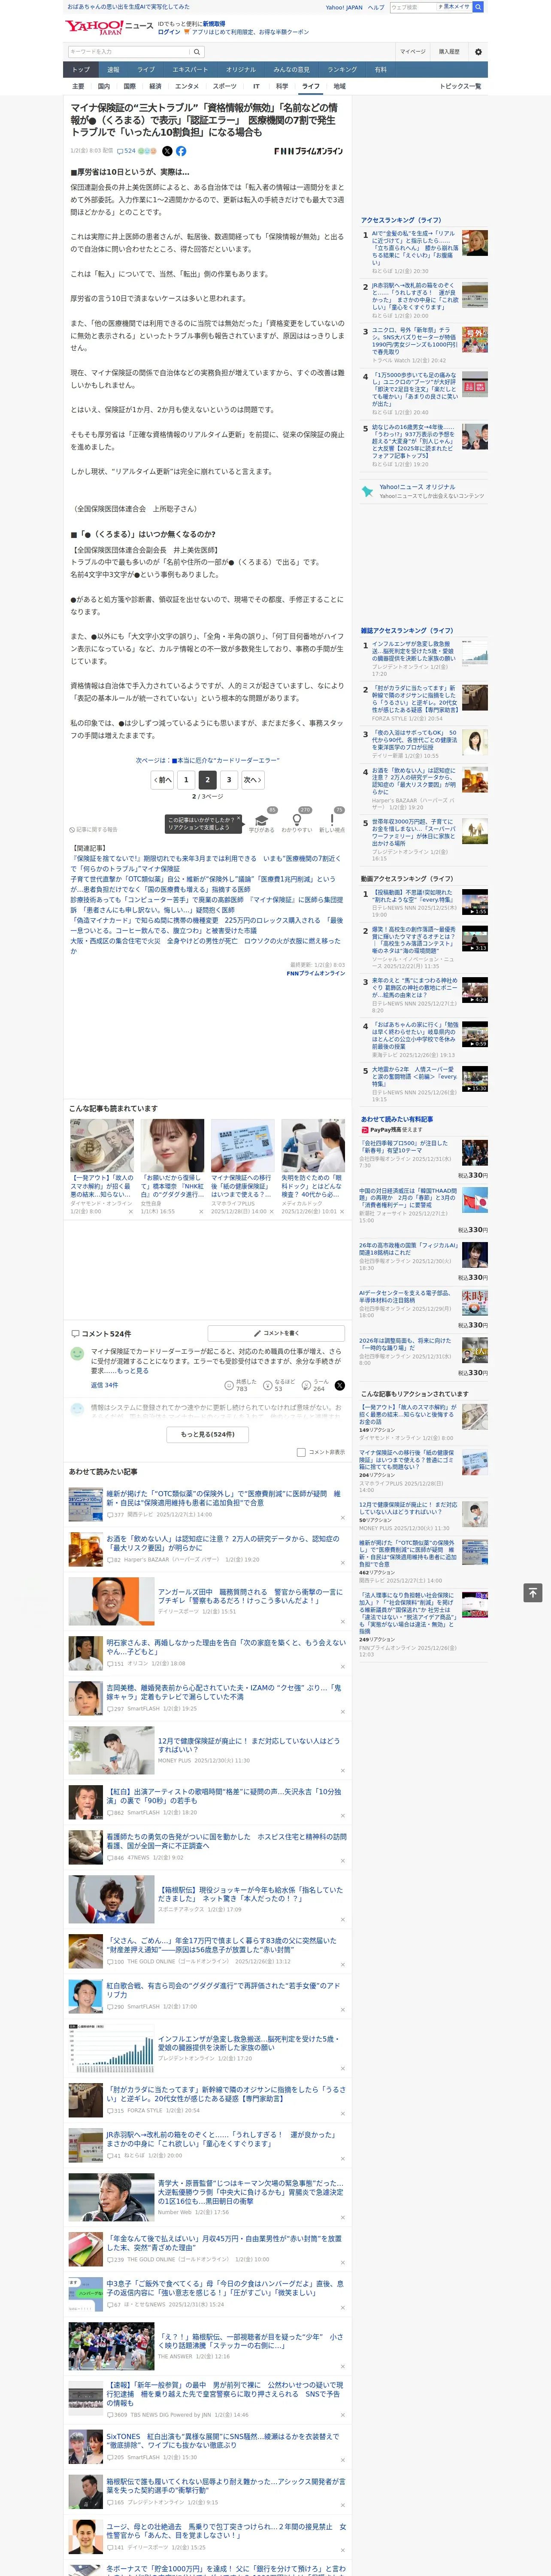Select the スポーツ category tab
Image resolution: width=551 pixels, height=2576 pixels.
pyautogui.click(x=225, y=86)
